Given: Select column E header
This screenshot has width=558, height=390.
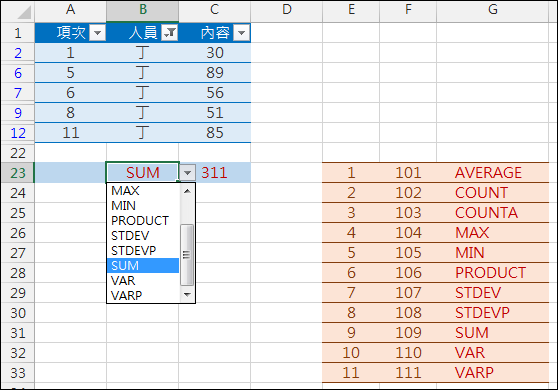Looking at the screenshot, I should (x=351, y=10).
